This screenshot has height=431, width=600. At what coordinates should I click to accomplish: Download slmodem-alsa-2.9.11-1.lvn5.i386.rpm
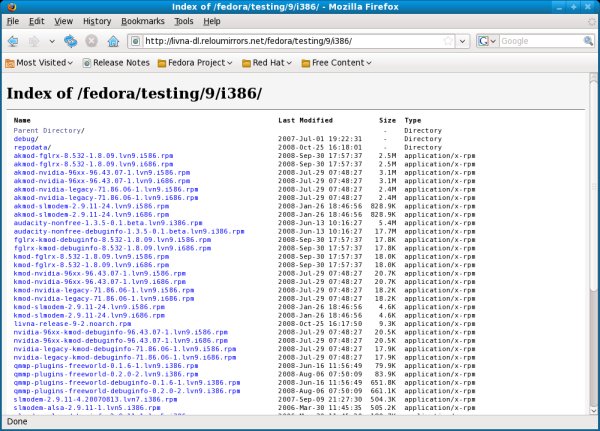[x=87, y=408]
